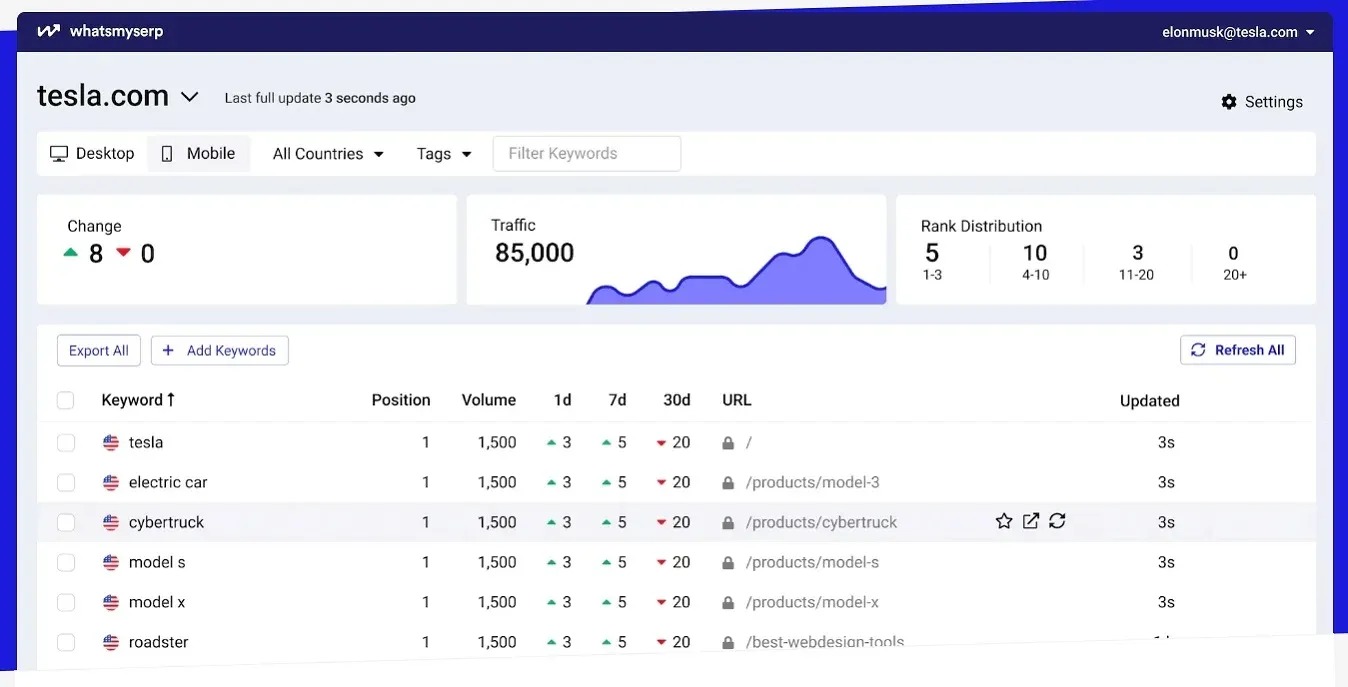
Task: Sort by the Volume column header
Action: point(489,400)
